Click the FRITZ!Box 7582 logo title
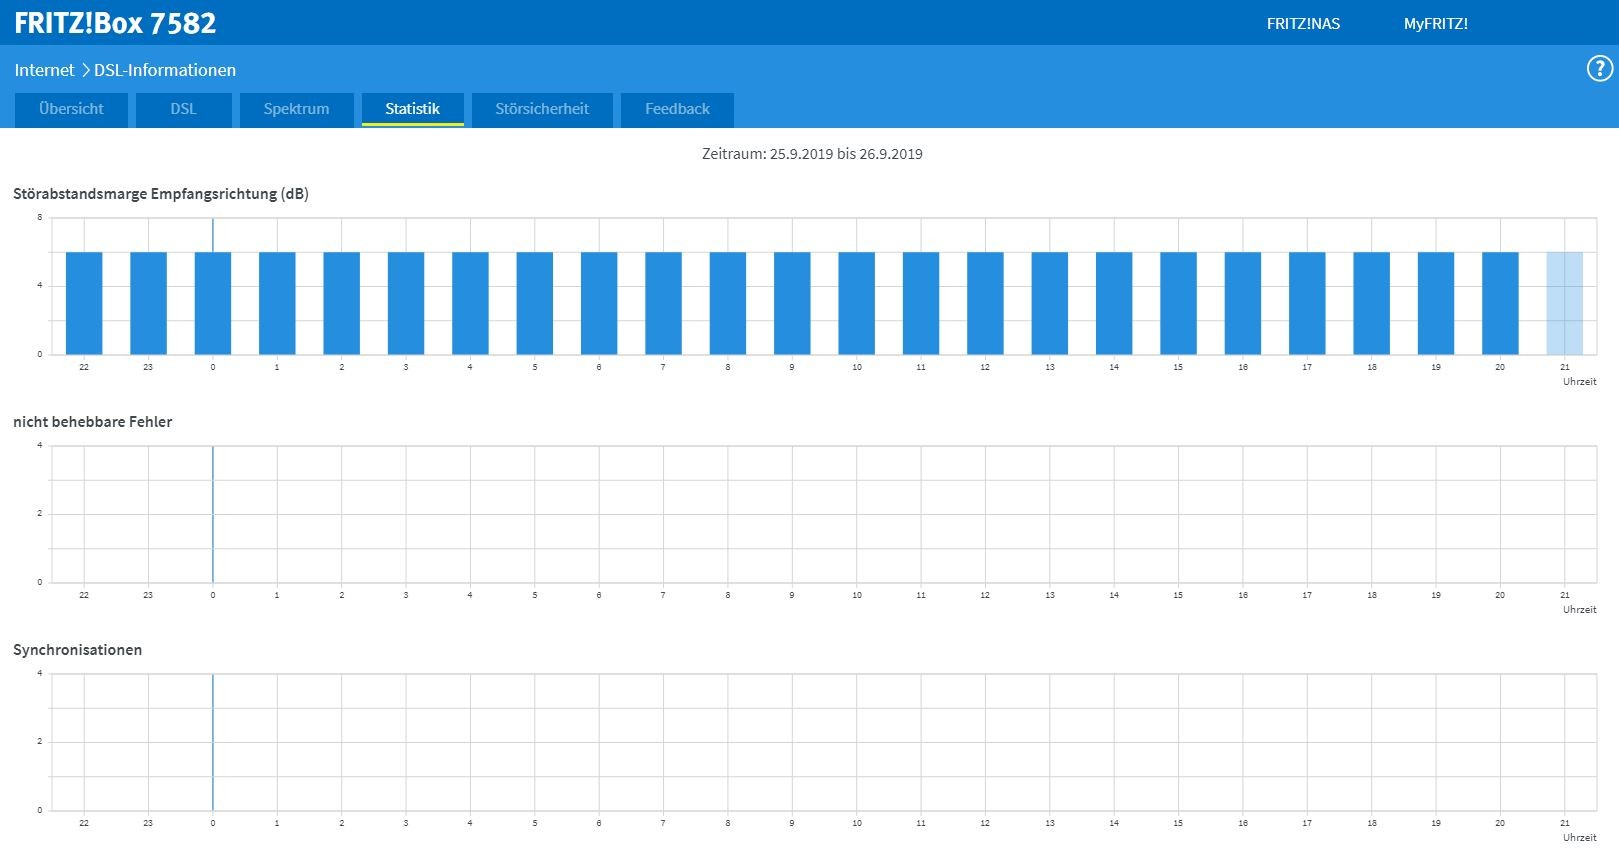Screen dimensions: 1619x856 tap(115, 23)
